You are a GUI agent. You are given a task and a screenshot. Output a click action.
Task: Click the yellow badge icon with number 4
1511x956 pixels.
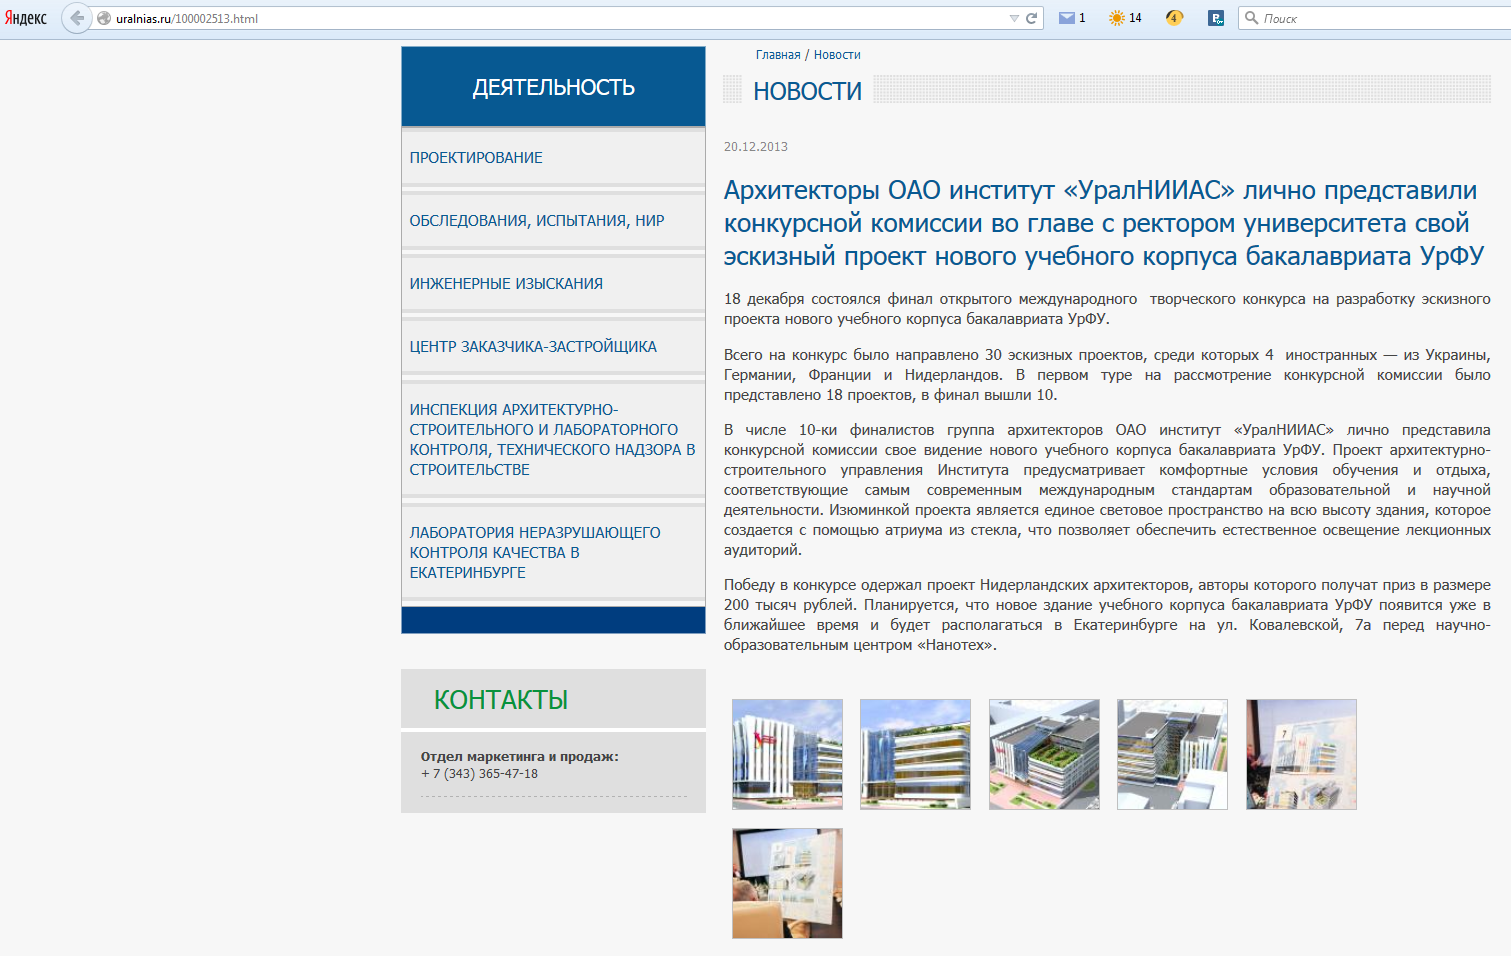pos(1174,18)
